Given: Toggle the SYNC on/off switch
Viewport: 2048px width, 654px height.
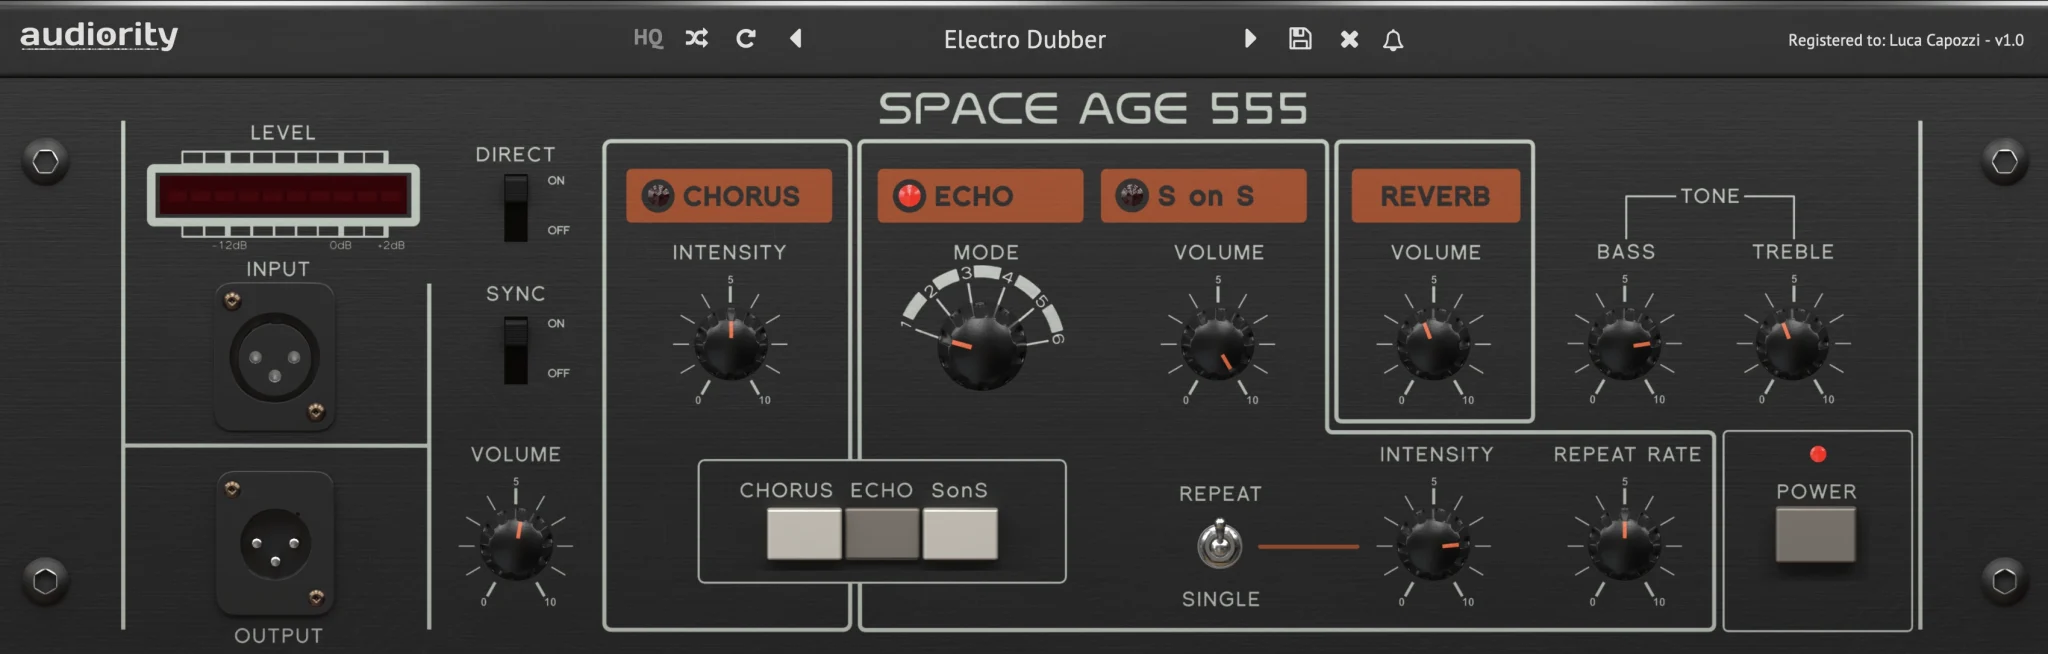Looking at the screenshot, I should coord(516,351).
